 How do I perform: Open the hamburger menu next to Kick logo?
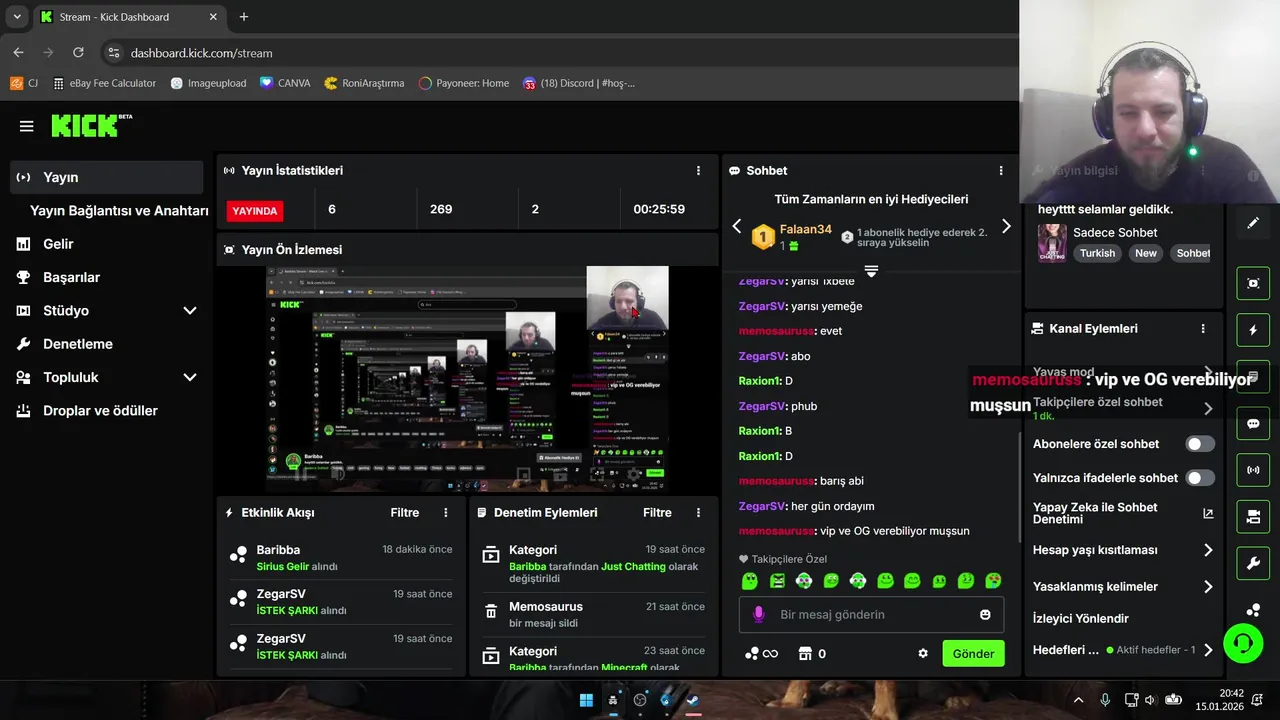point(27,126)
